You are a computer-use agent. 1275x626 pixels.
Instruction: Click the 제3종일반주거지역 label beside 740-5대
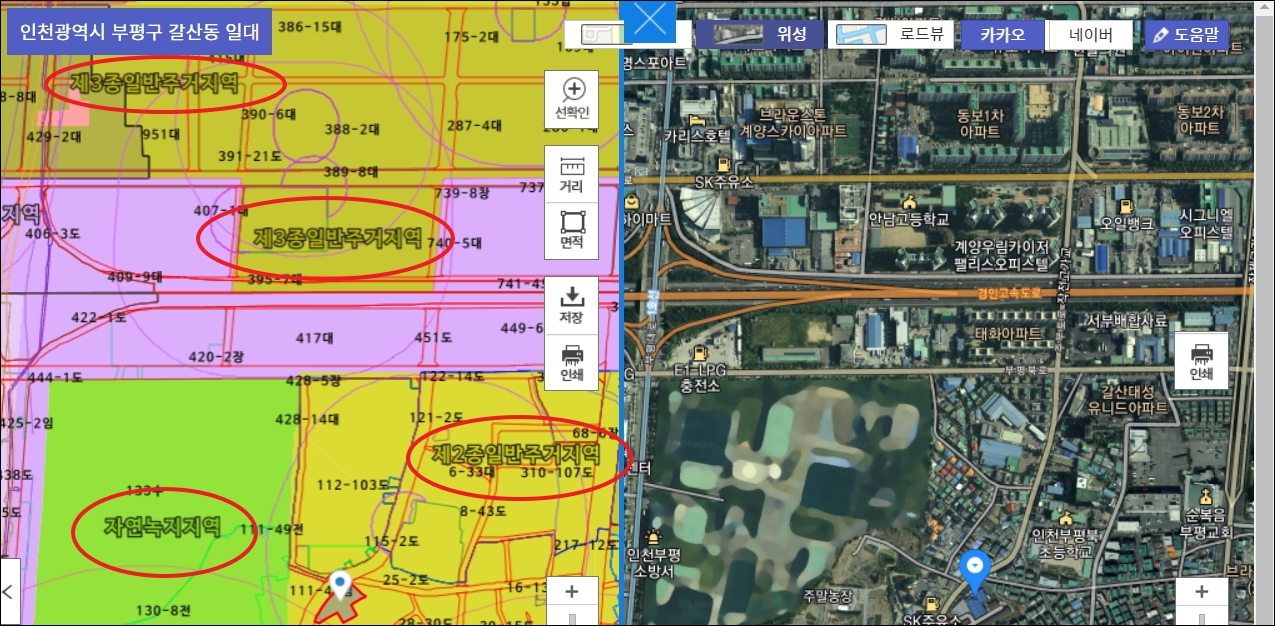[x=337, y=238]
